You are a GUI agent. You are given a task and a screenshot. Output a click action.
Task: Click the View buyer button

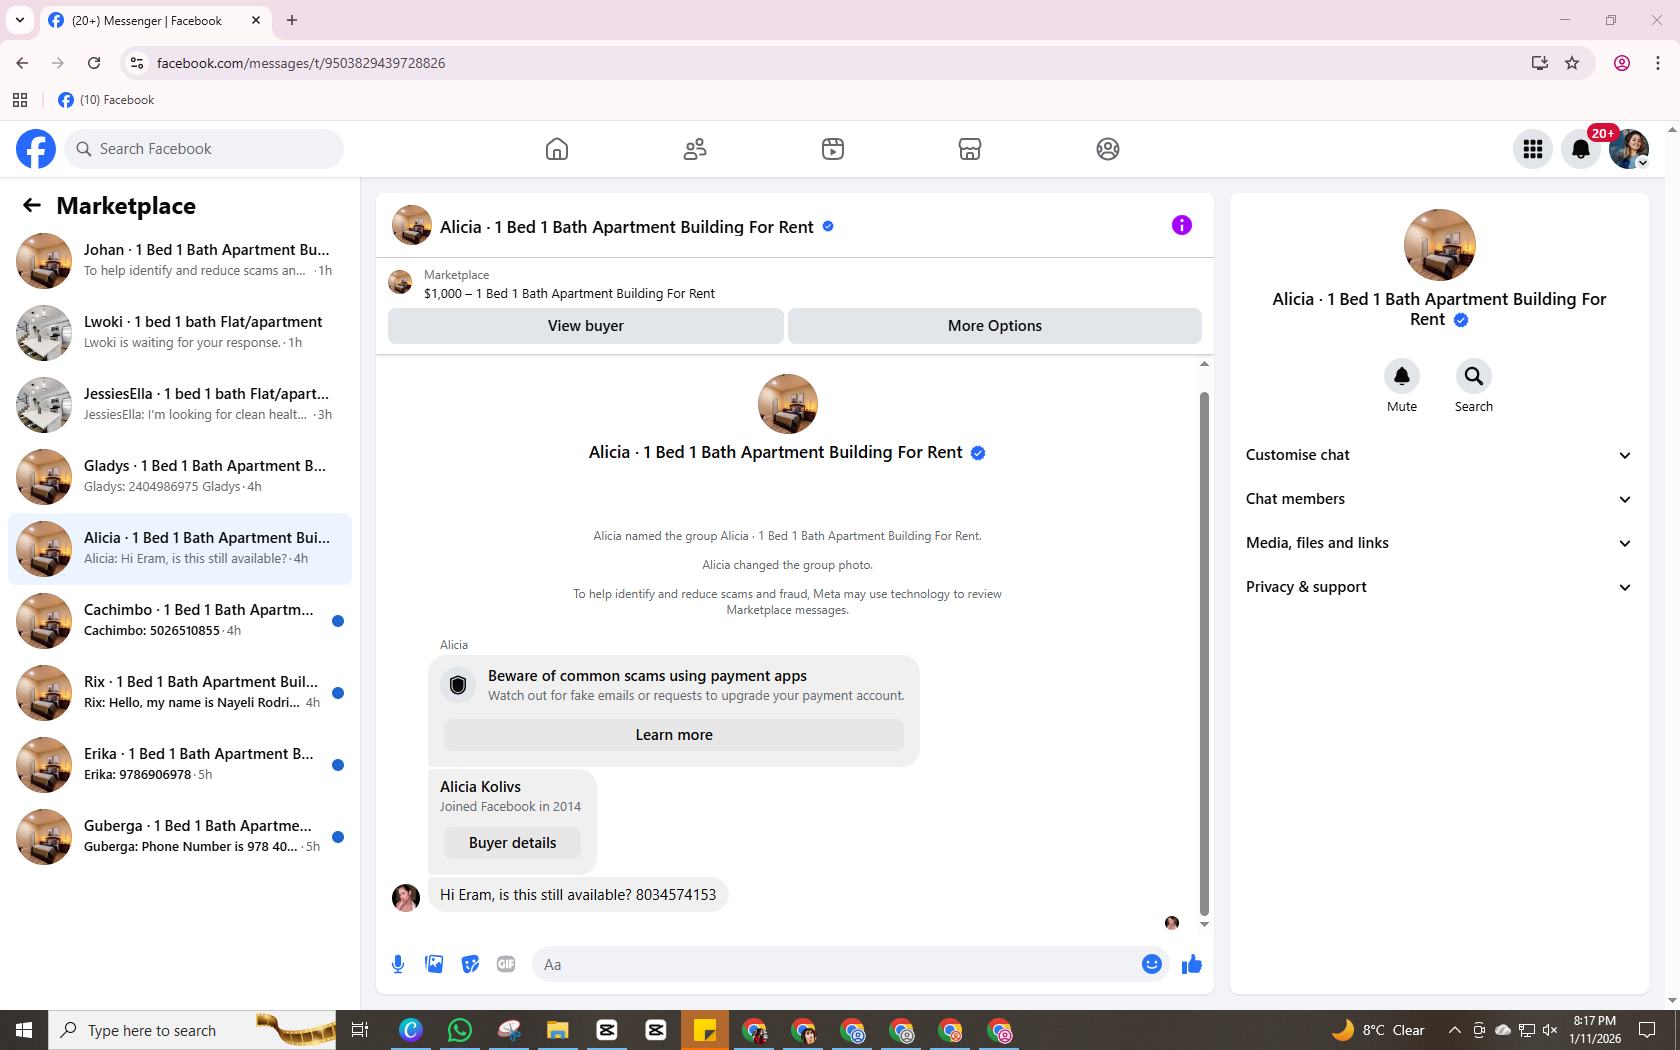pos(586,326)
